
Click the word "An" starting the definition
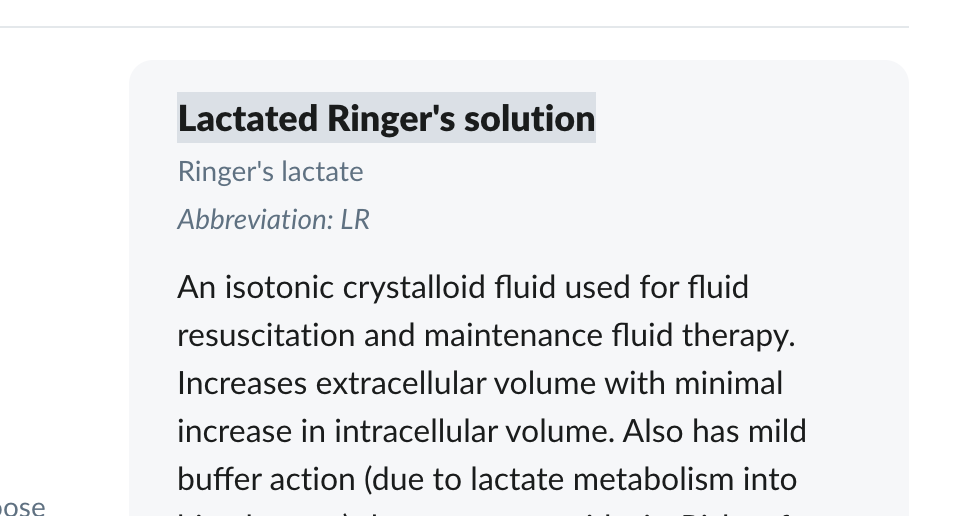[x=194, y=288]
